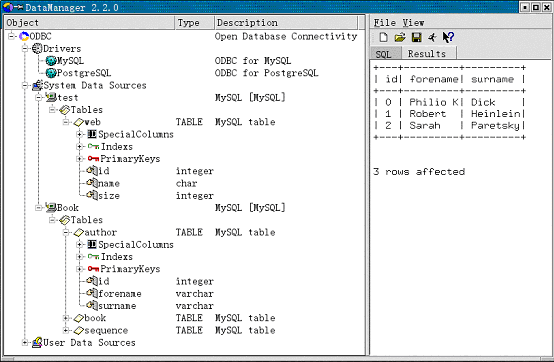Open the View menu
The height and width of the screenshot is (362, 554).
[413, 23]
